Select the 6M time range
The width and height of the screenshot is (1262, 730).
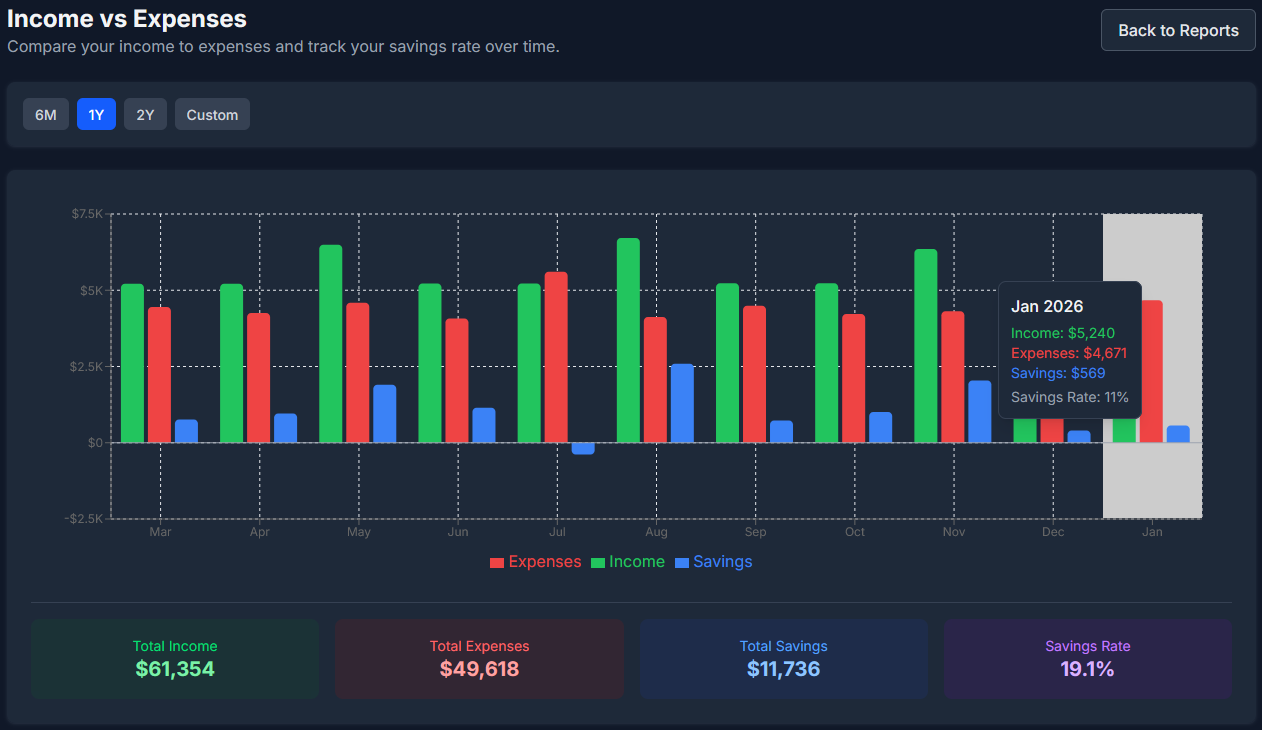pyautogui.click(x=46, y=114)
